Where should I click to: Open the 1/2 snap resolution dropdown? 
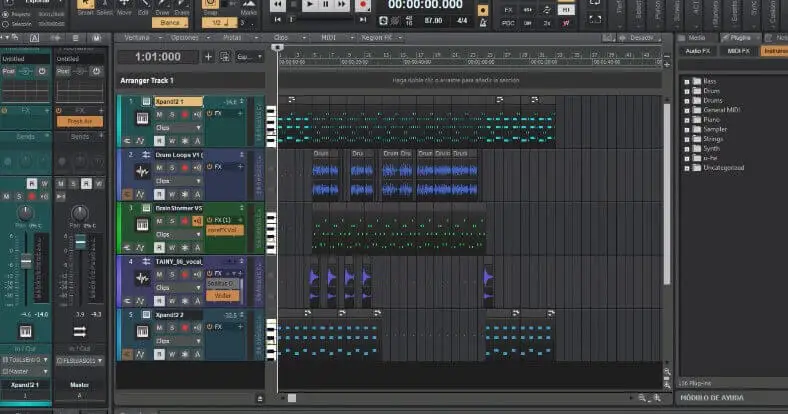220,23
